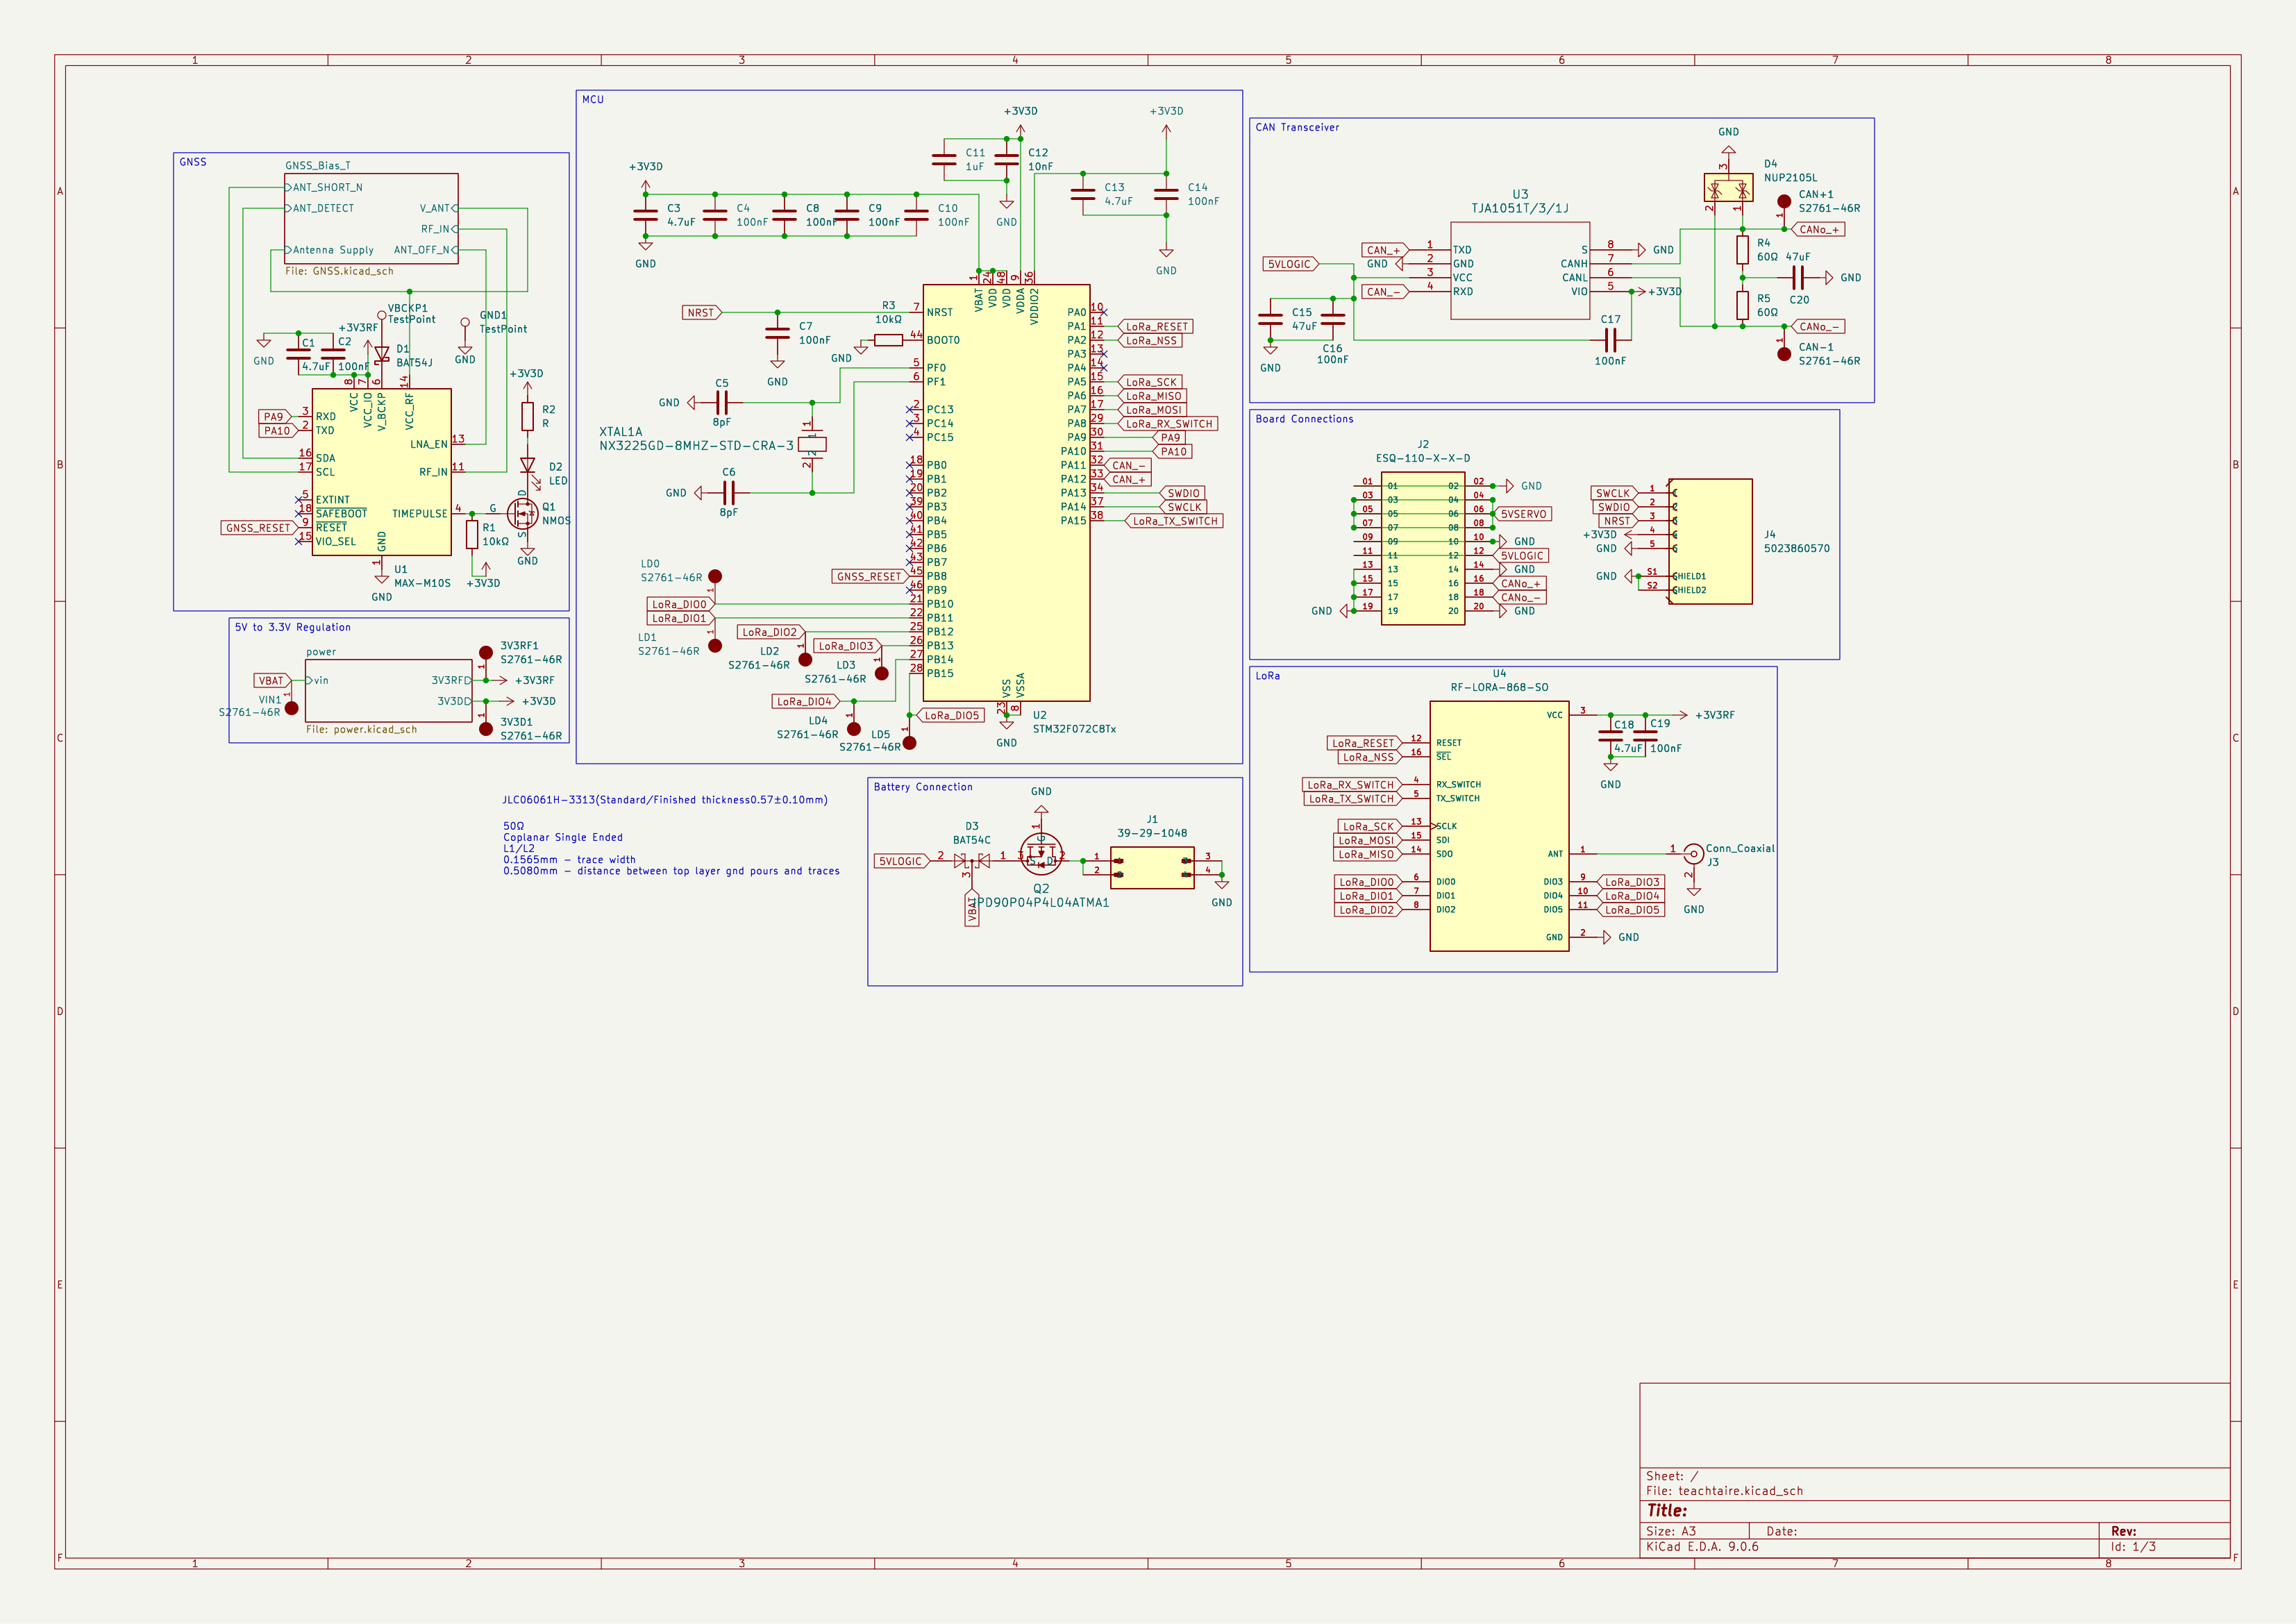Select the LD5 S2761-46R test pad
The width and height of the screenshot is (2296, 1624).
point(909,743)
